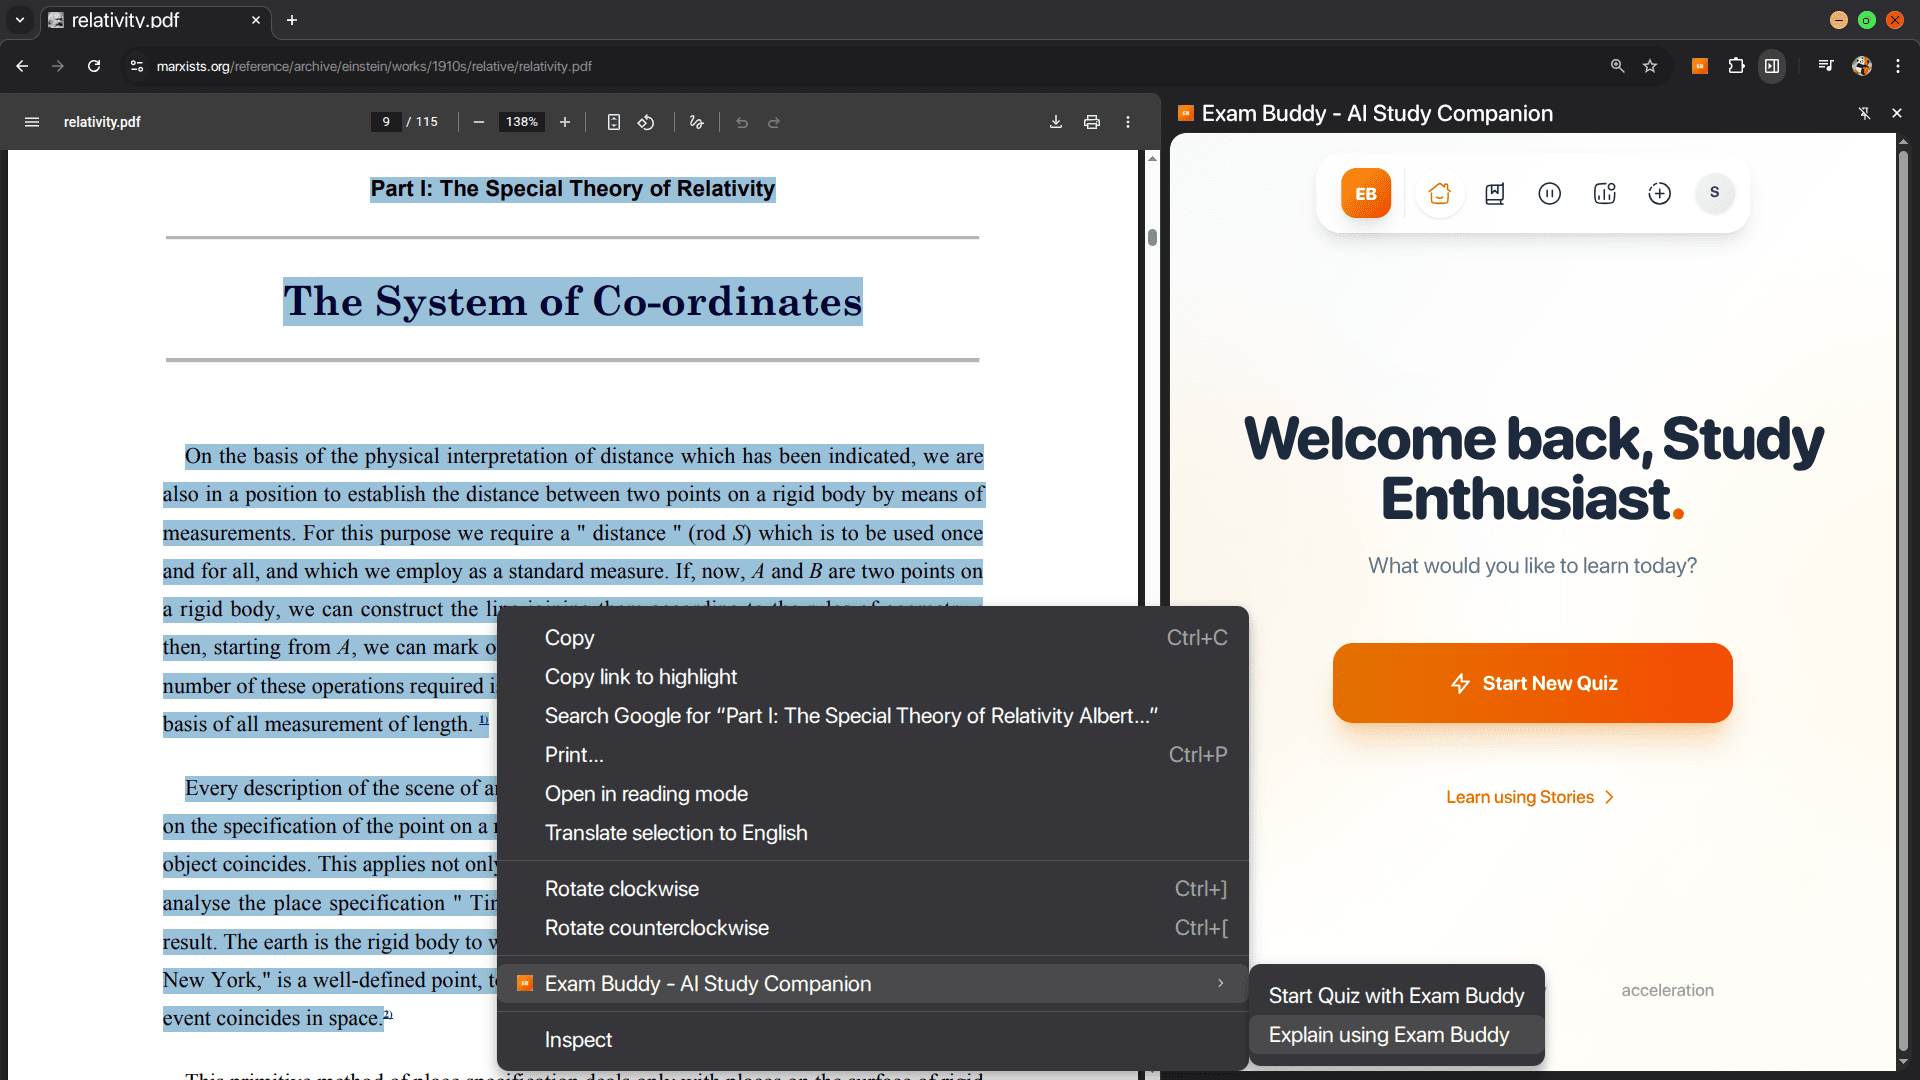Open the PDF annotation draw tool
The image size is (1920, 1080).
point(697,122)
